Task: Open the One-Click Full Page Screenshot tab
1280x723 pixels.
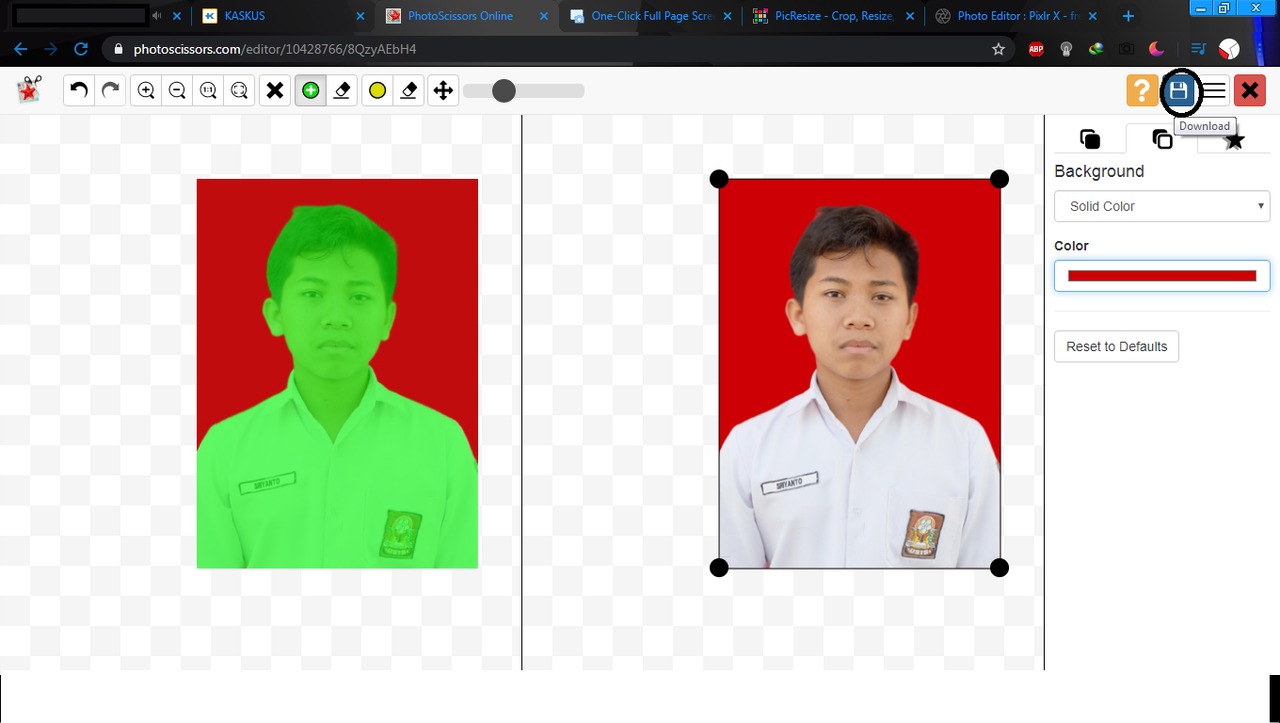Action: click(650, 16)
